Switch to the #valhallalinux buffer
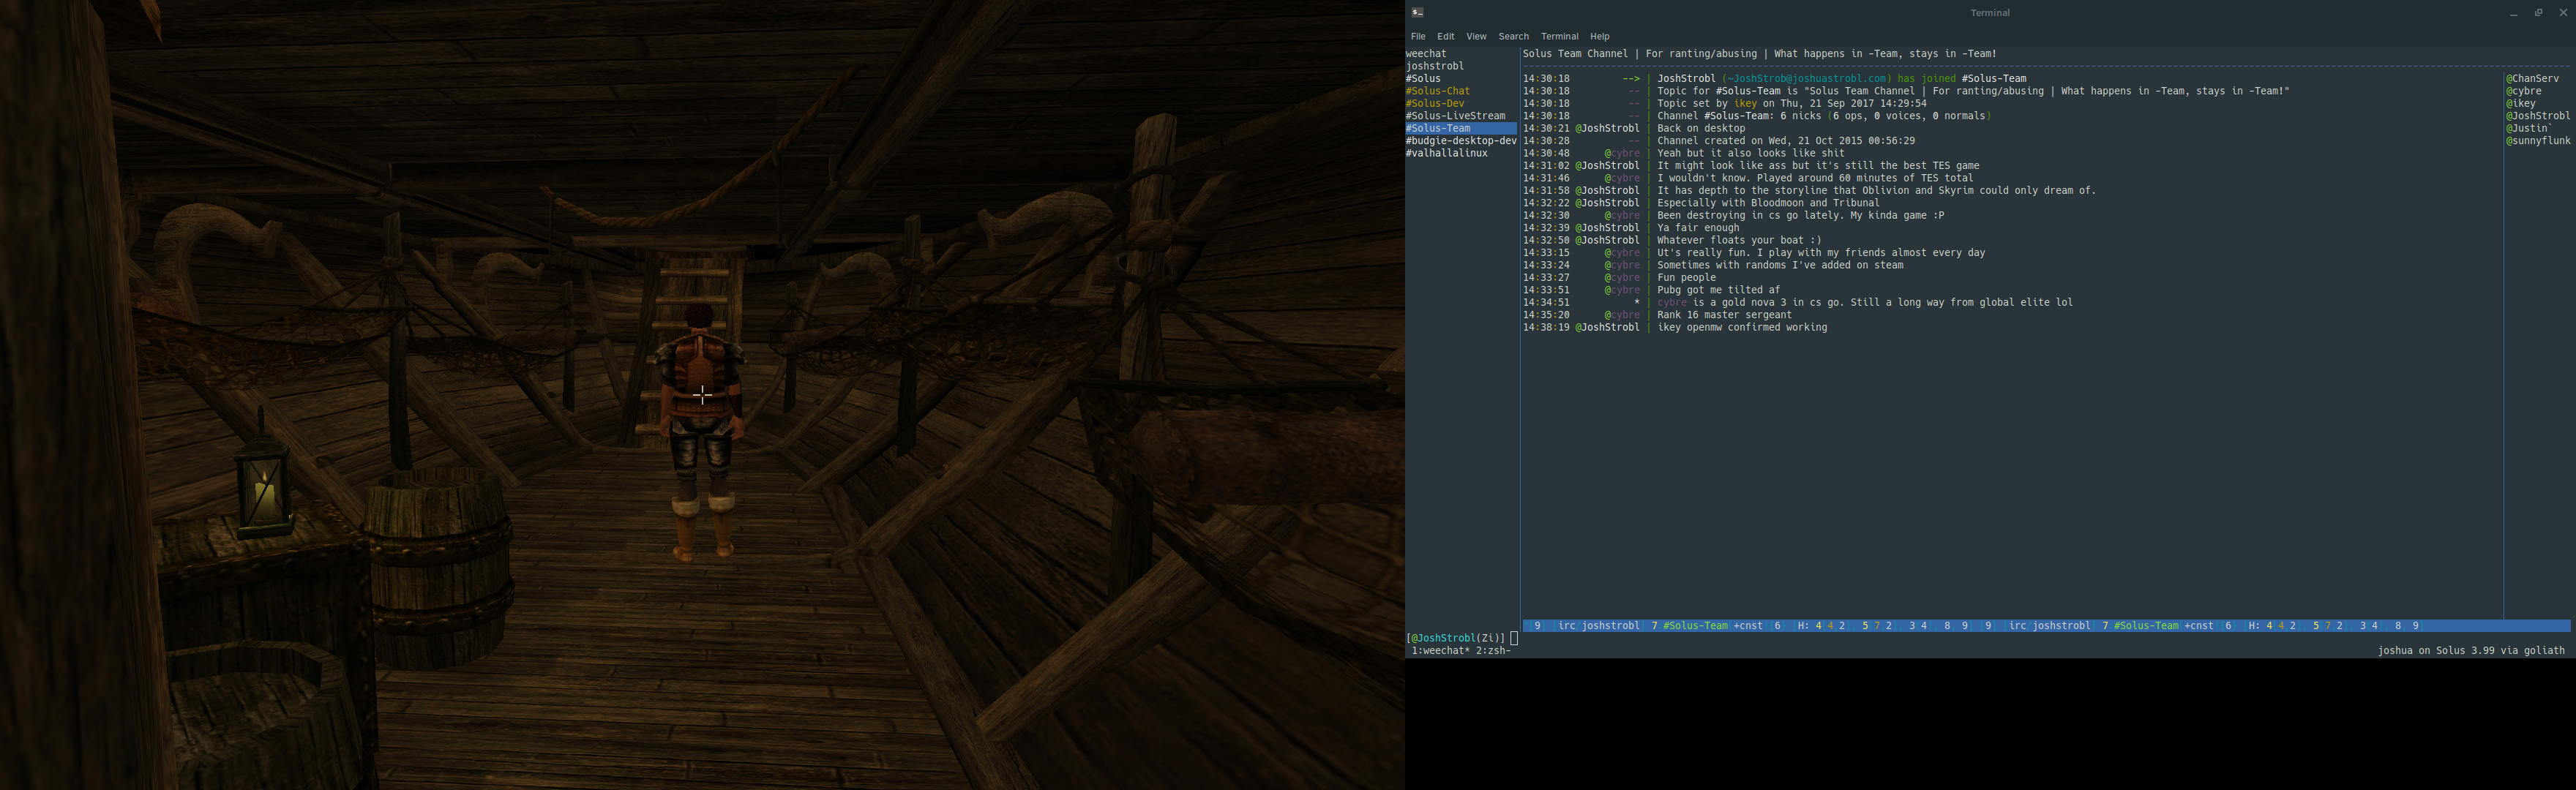This screenshot has width=2576, height=790. [1446, 154]
